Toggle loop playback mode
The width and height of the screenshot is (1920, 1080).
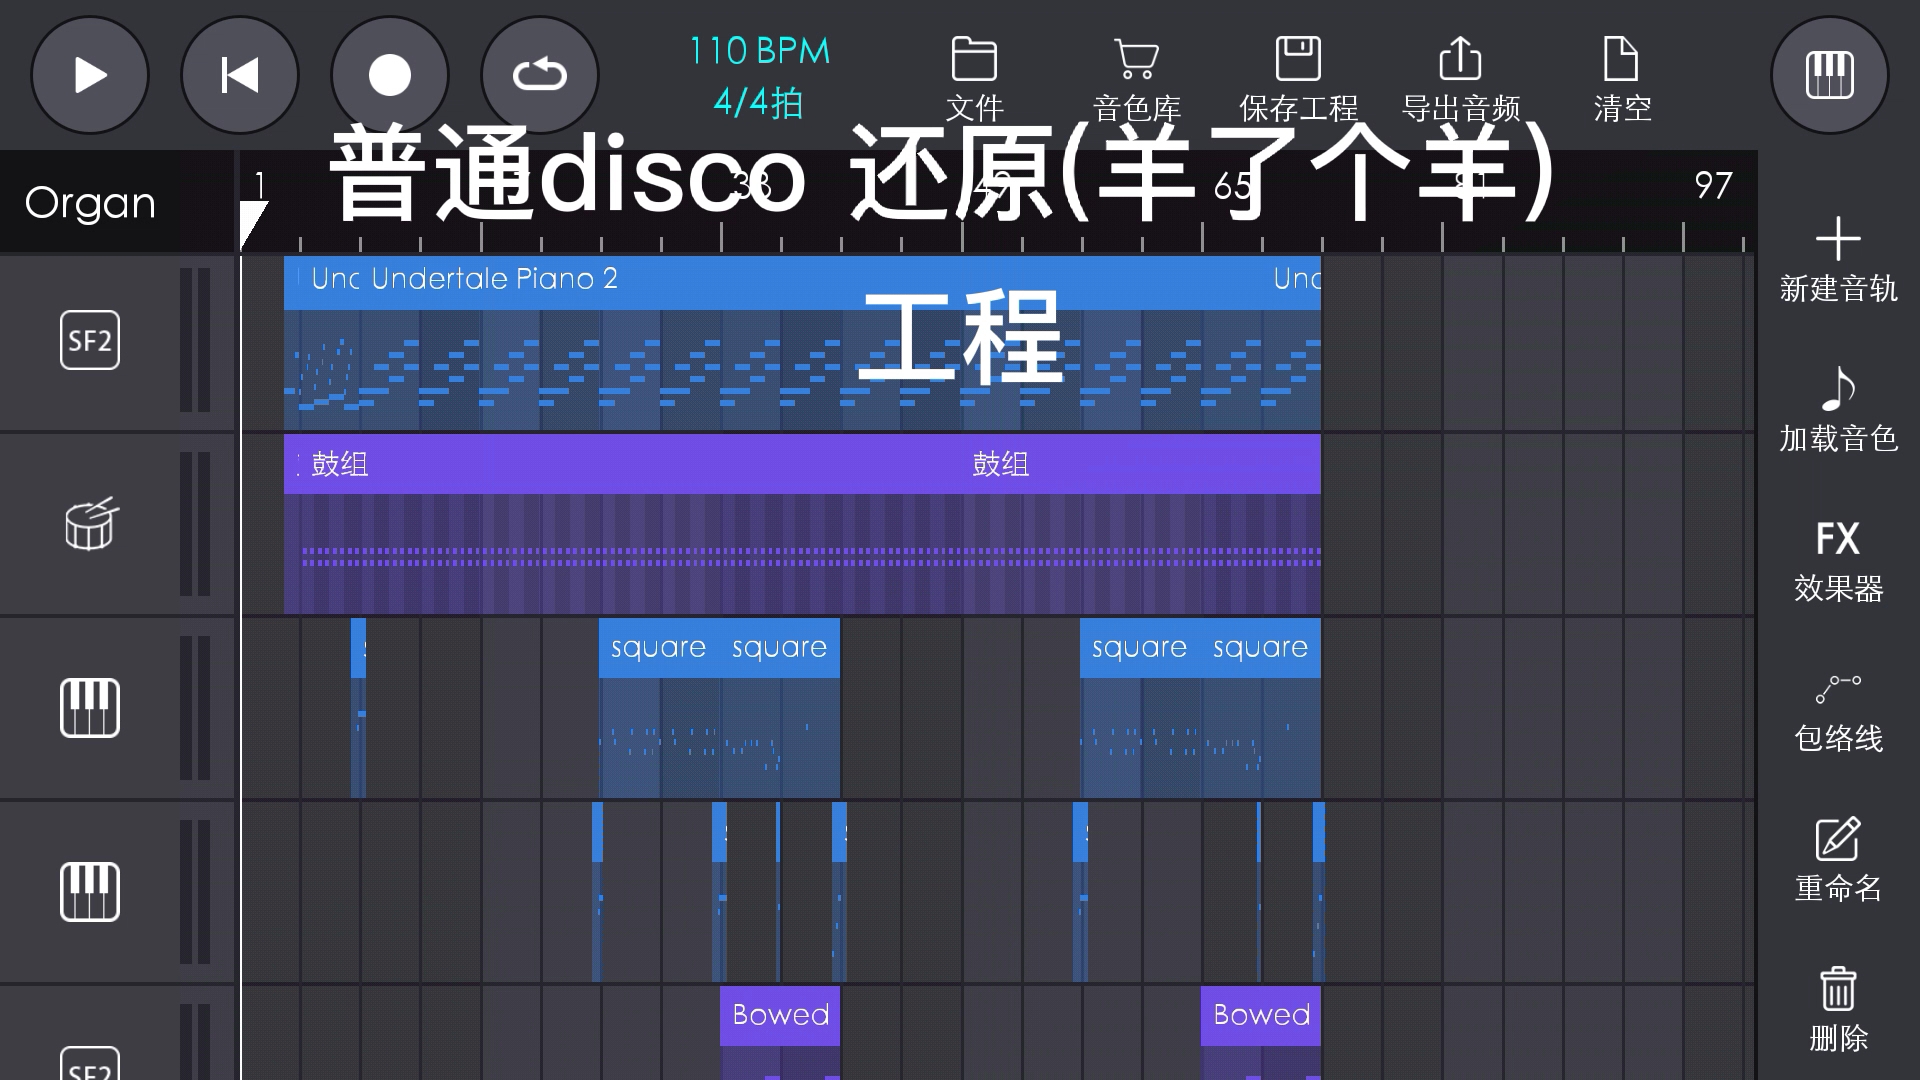(540, 75)
